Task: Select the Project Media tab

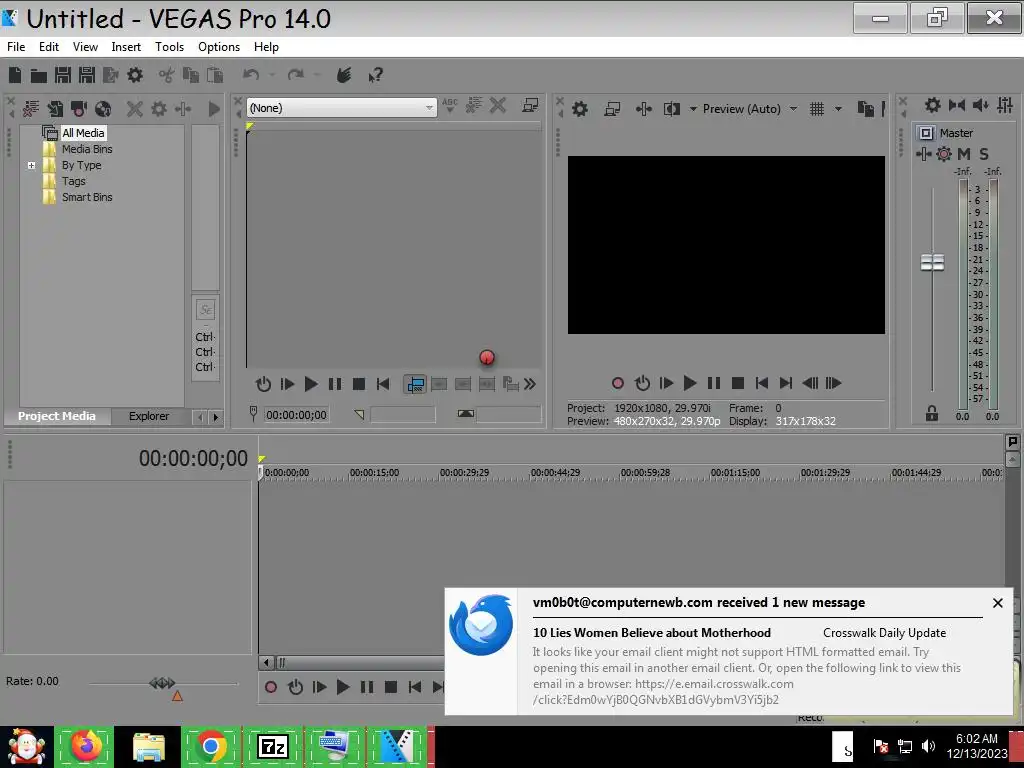Action: click(x=57, y=416)
